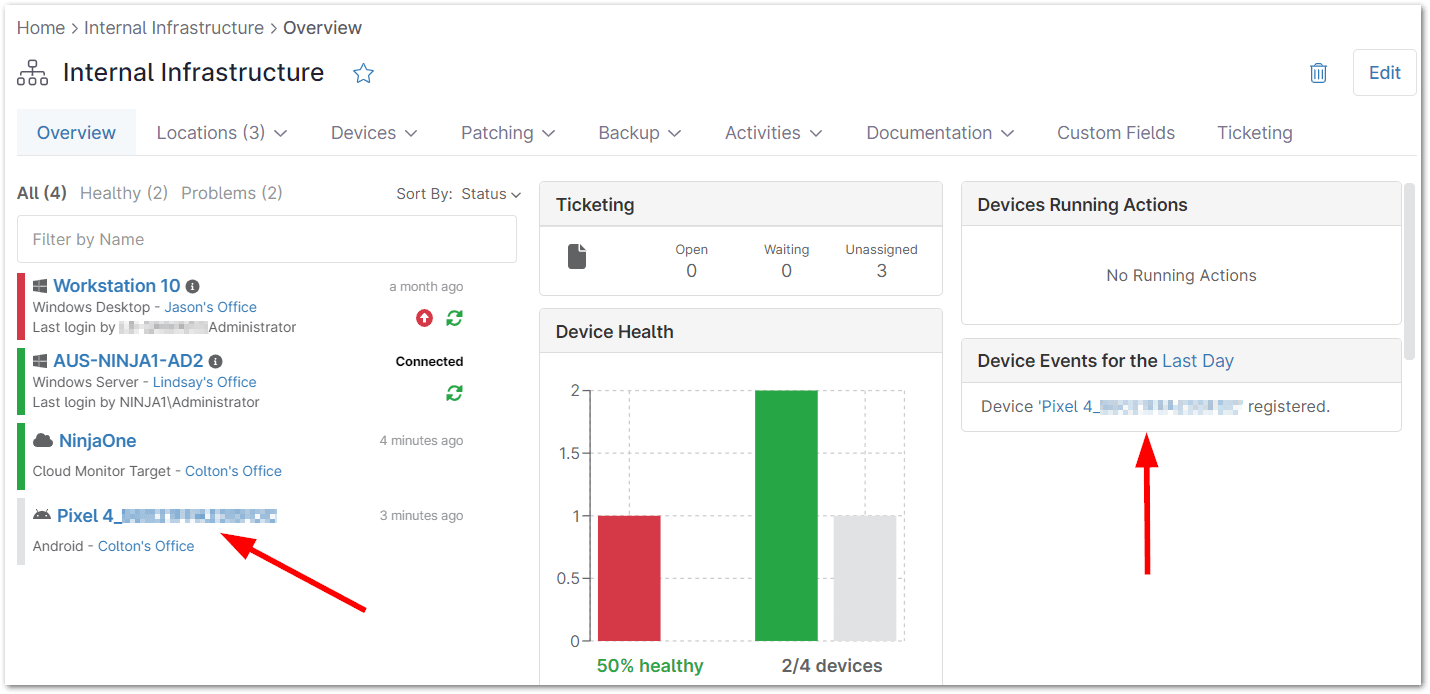The width and height of the screenshot is (1430, 694).
Task: Click the Edit button
Action: (1384, 72)
